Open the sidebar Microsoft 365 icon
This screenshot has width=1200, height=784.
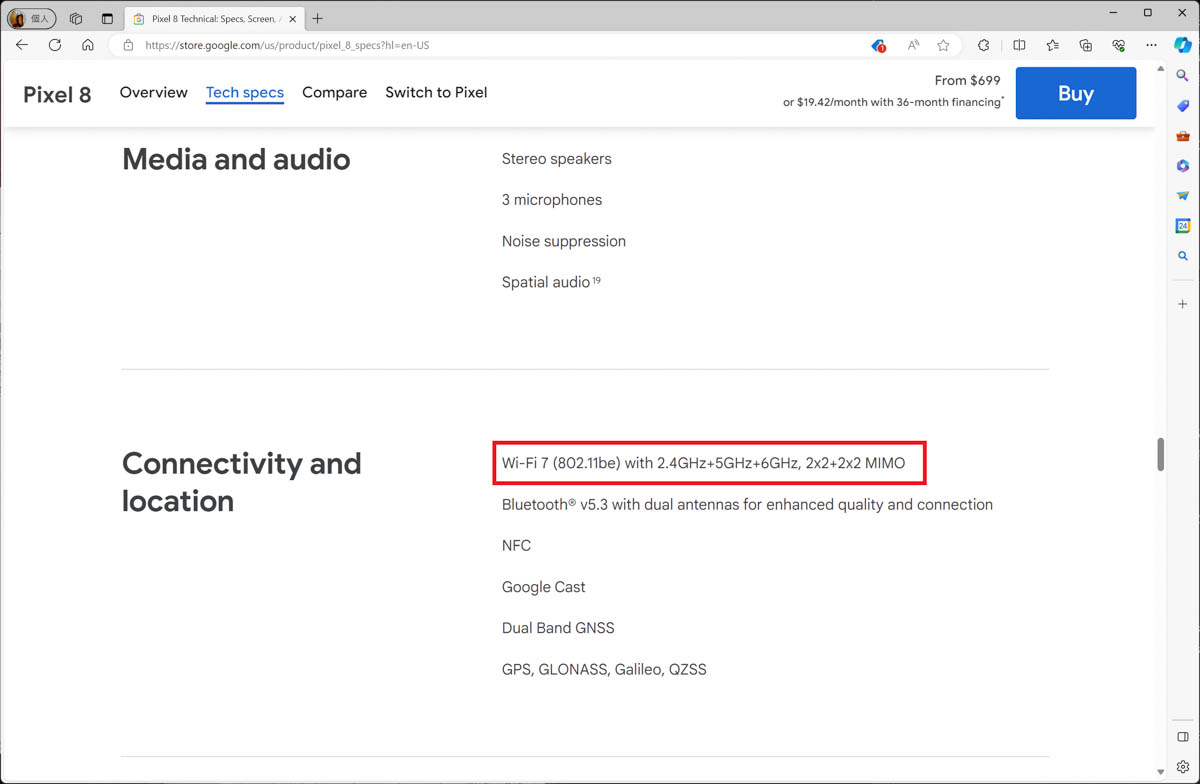[1182, 166]
